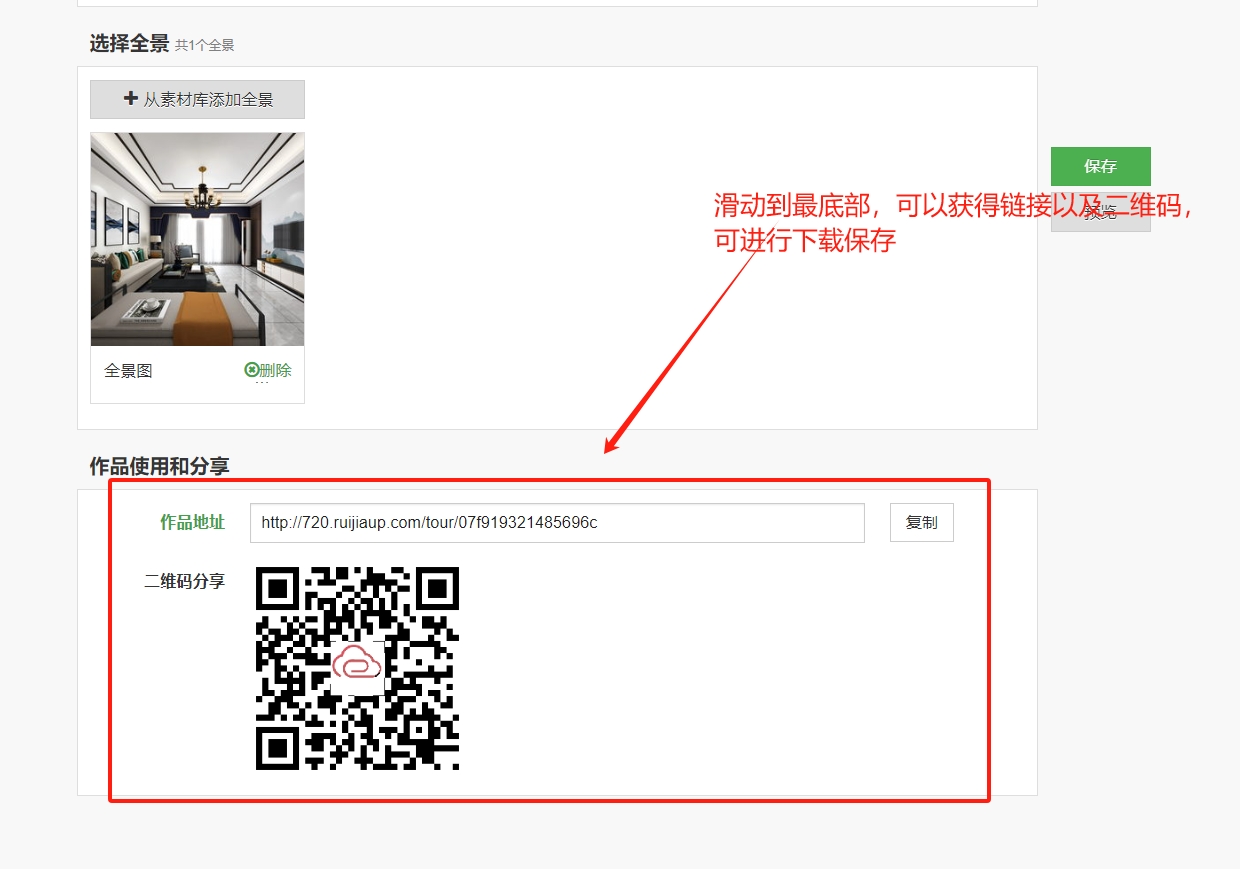Click the QR code's top-right finder square
The image size is (1240, 869).
pyautogui.click(x=437, y=588)
